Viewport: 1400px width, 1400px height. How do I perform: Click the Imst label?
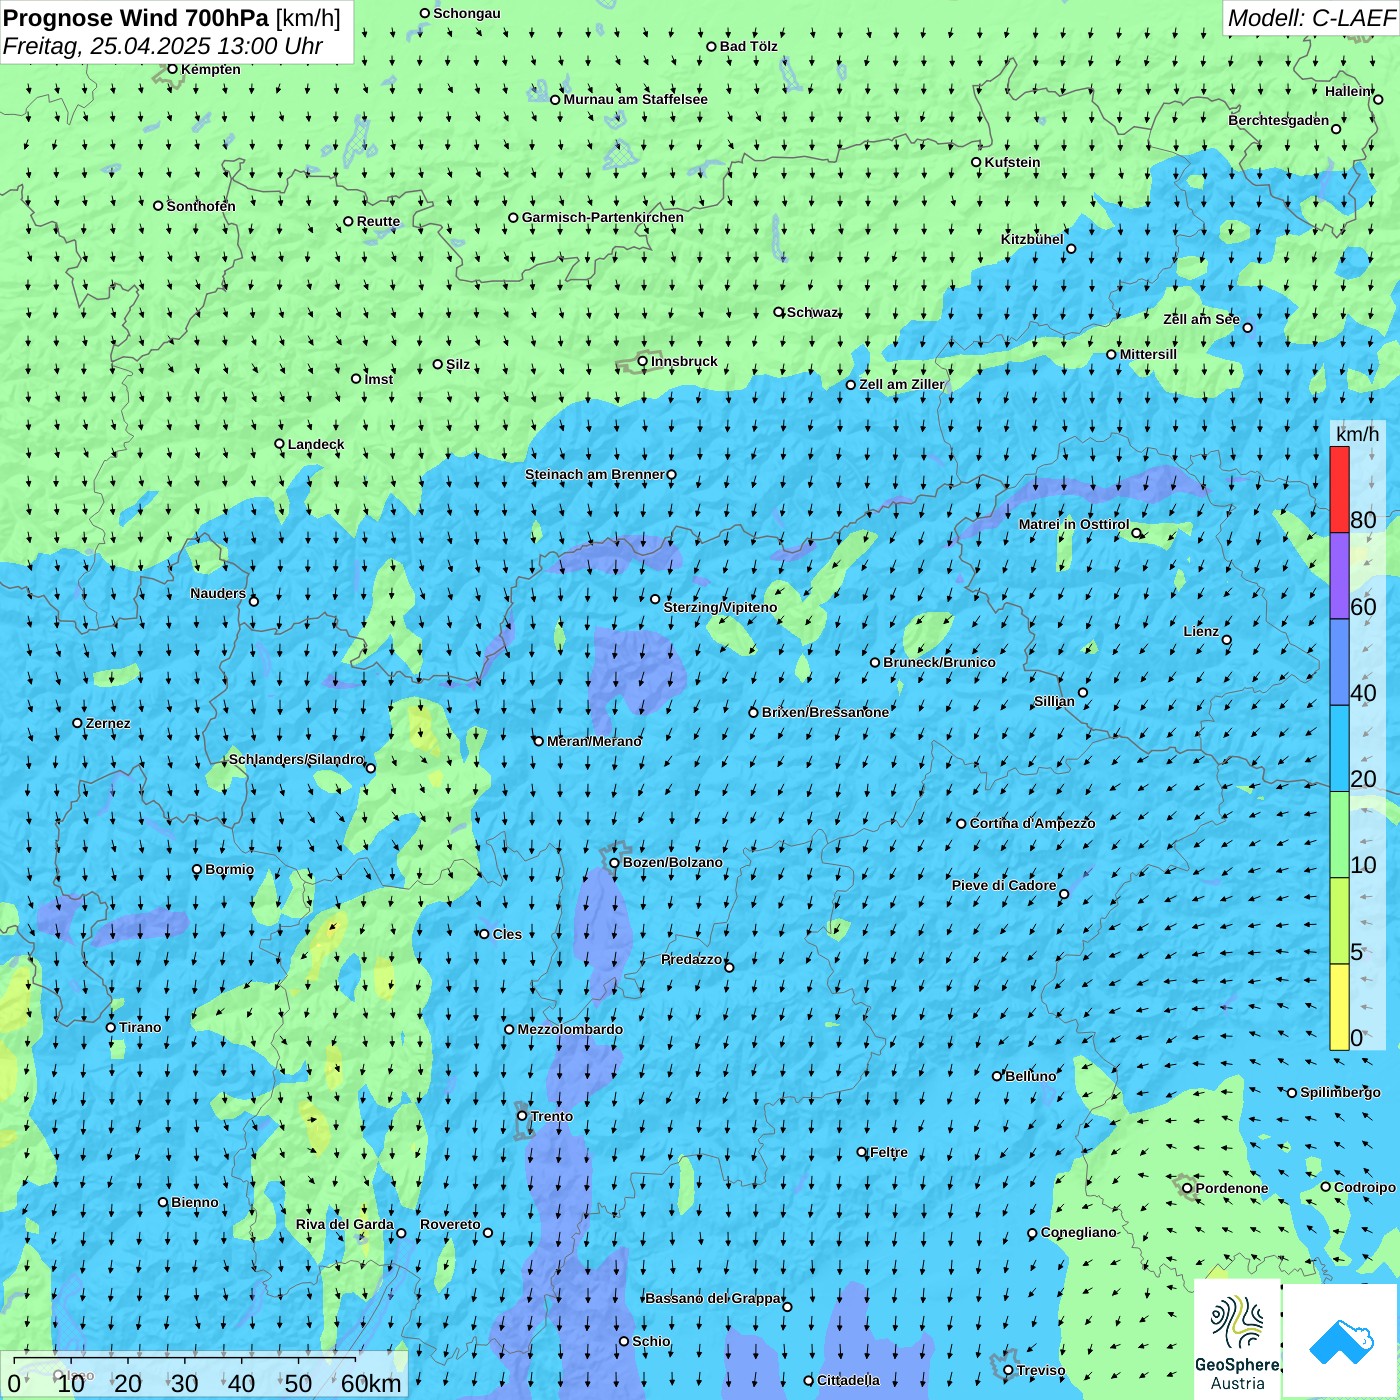coord(379,379)
